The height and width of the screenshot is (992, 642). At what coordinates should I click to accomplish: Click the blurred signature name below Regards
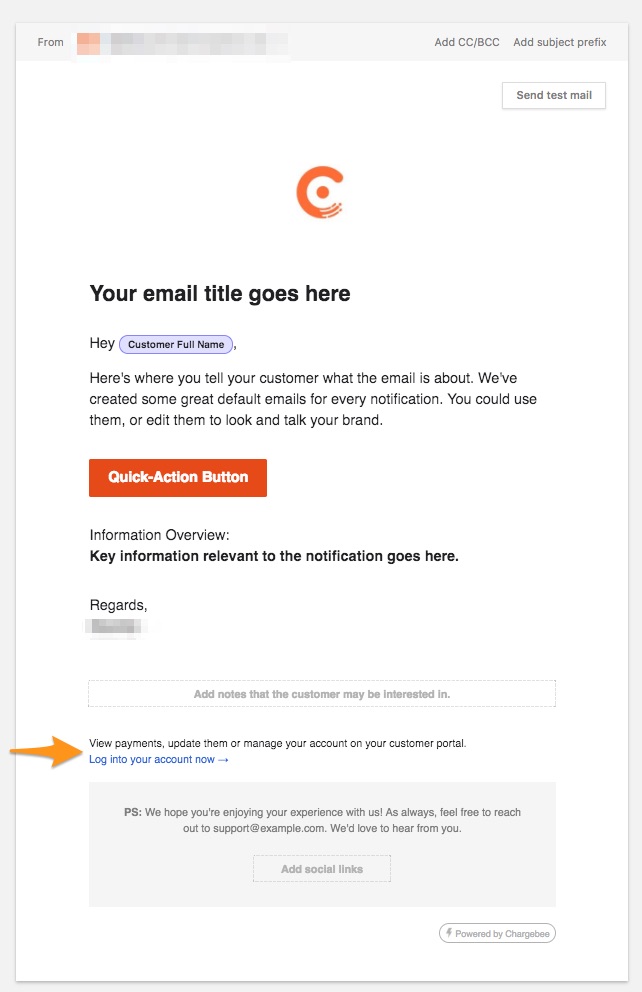(118, 627)
